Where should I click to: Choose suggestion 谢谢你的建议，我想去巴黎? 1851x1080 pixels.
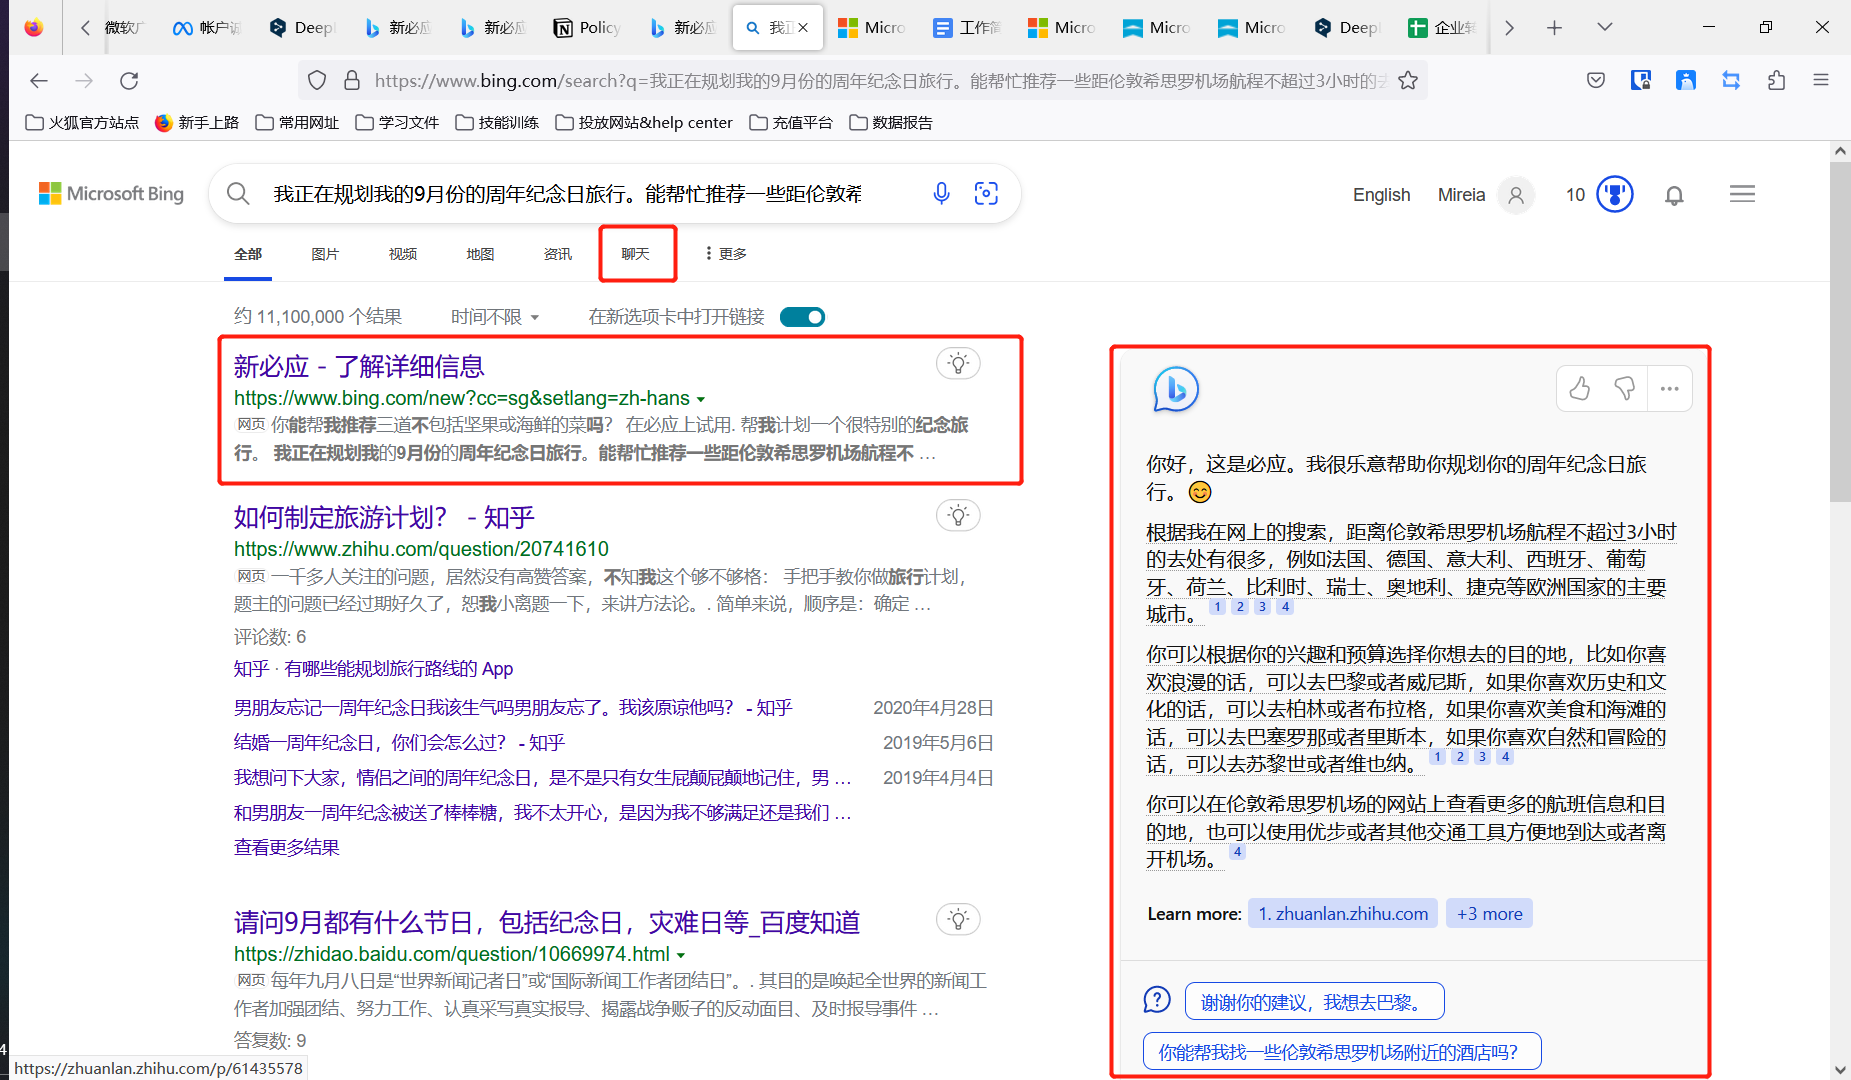coord(1314,1002)
